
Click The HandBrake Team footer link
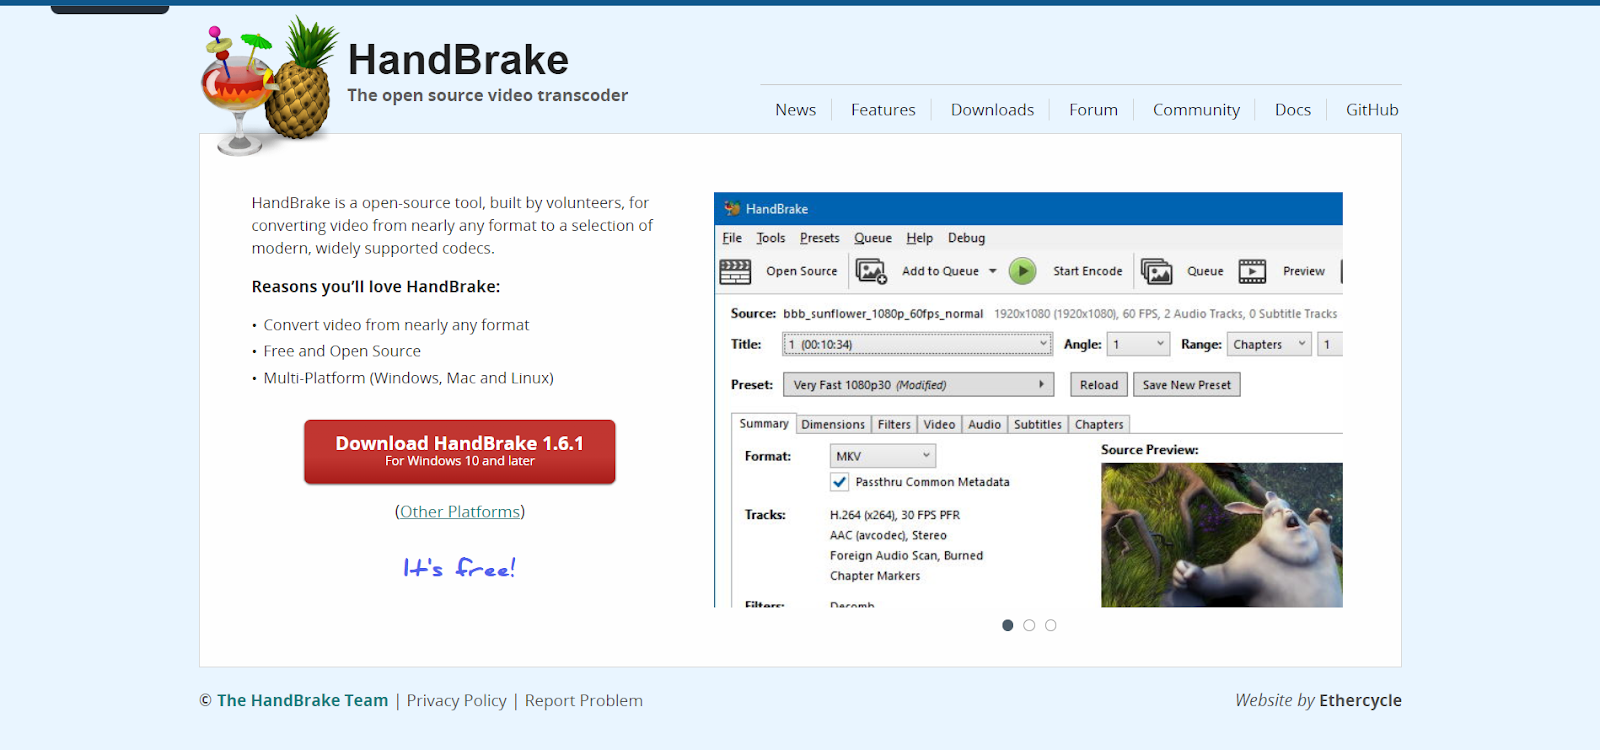(302, 701)
